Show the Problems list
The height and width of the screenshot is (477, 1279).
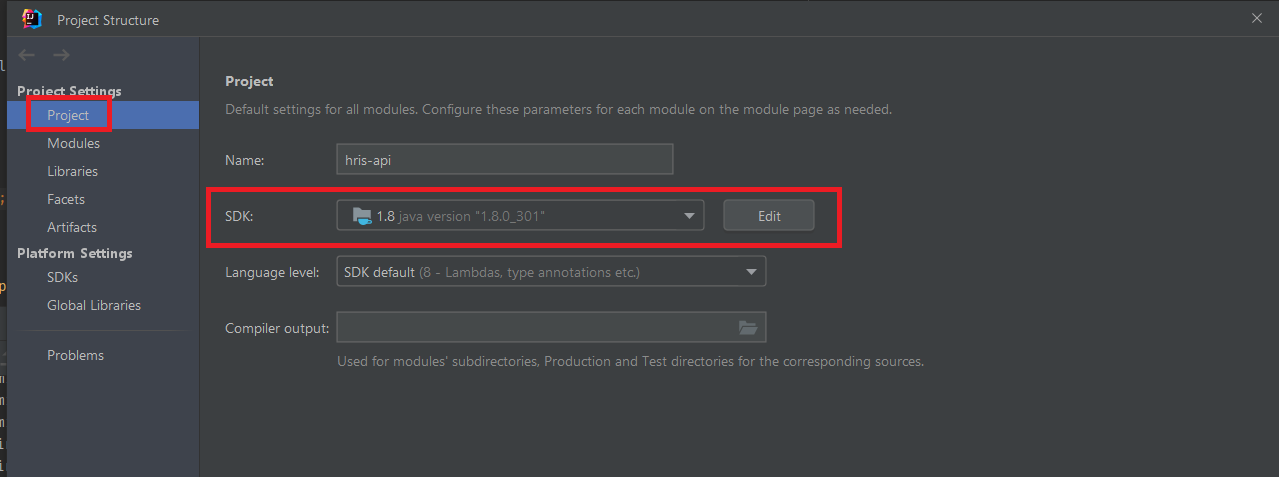[75, 355]
